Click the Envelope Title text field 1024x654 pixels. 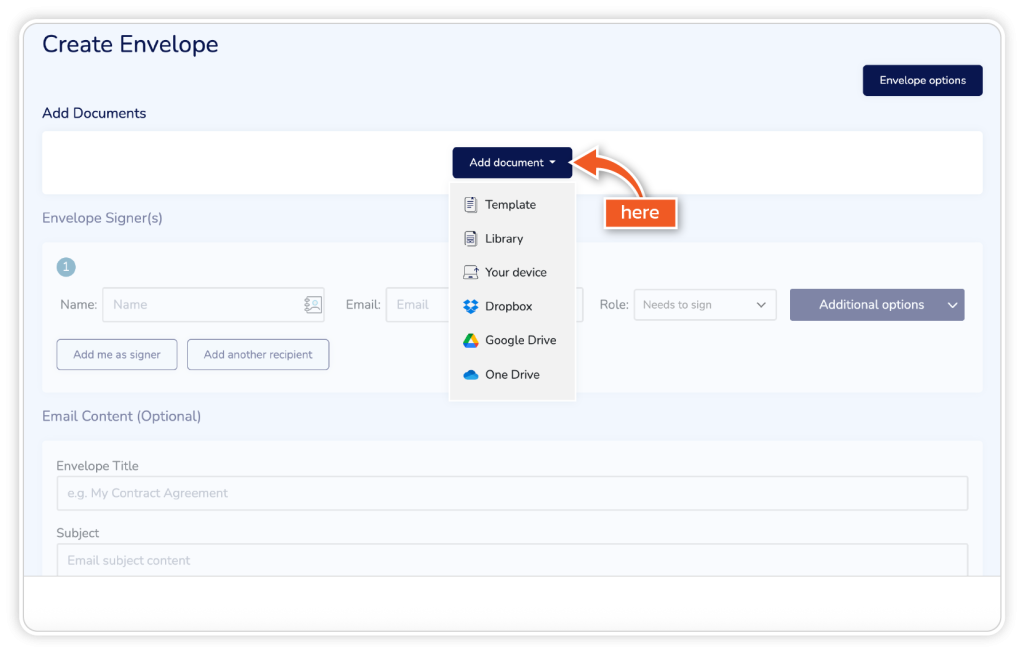pos(511,493)
